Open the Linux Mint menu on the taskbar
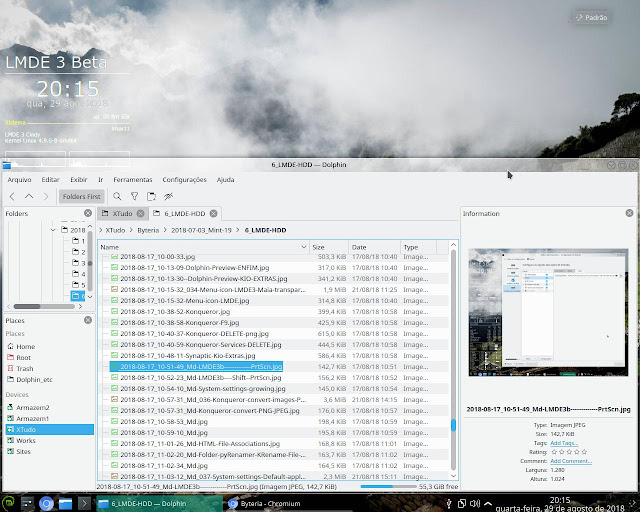 [8, 503]
